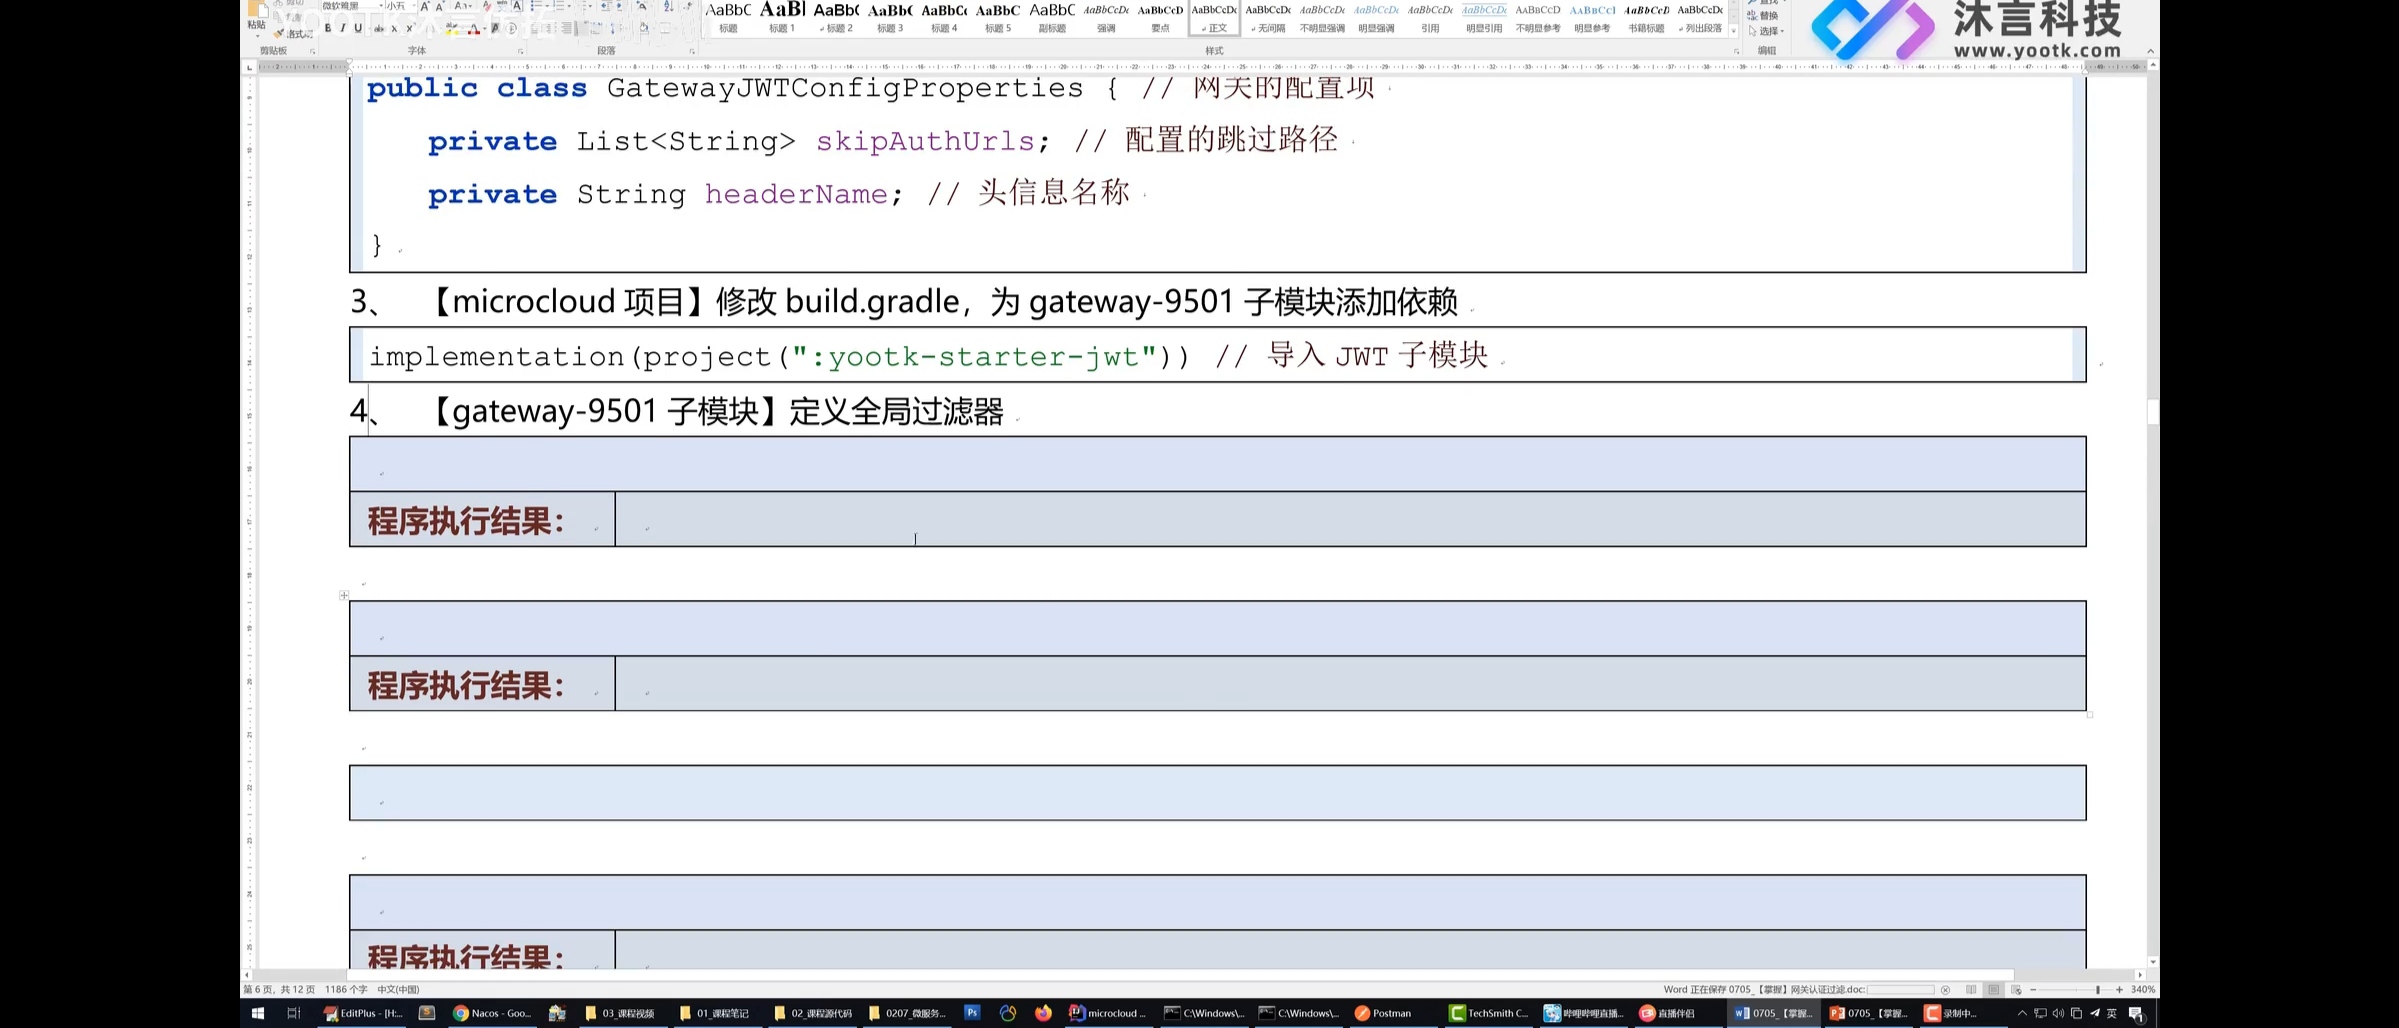Open Photoshop from taskbar

(x=972, y=1013)
